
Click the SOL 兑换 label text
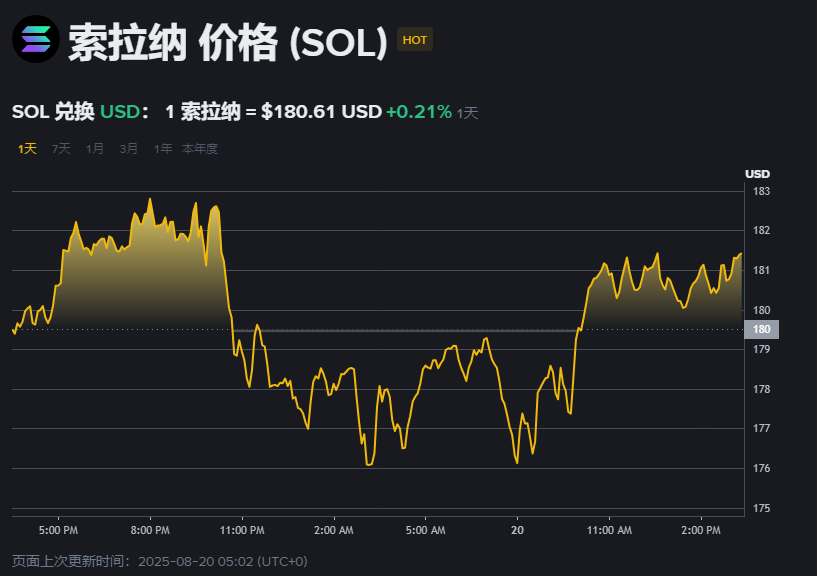point(53,112)
